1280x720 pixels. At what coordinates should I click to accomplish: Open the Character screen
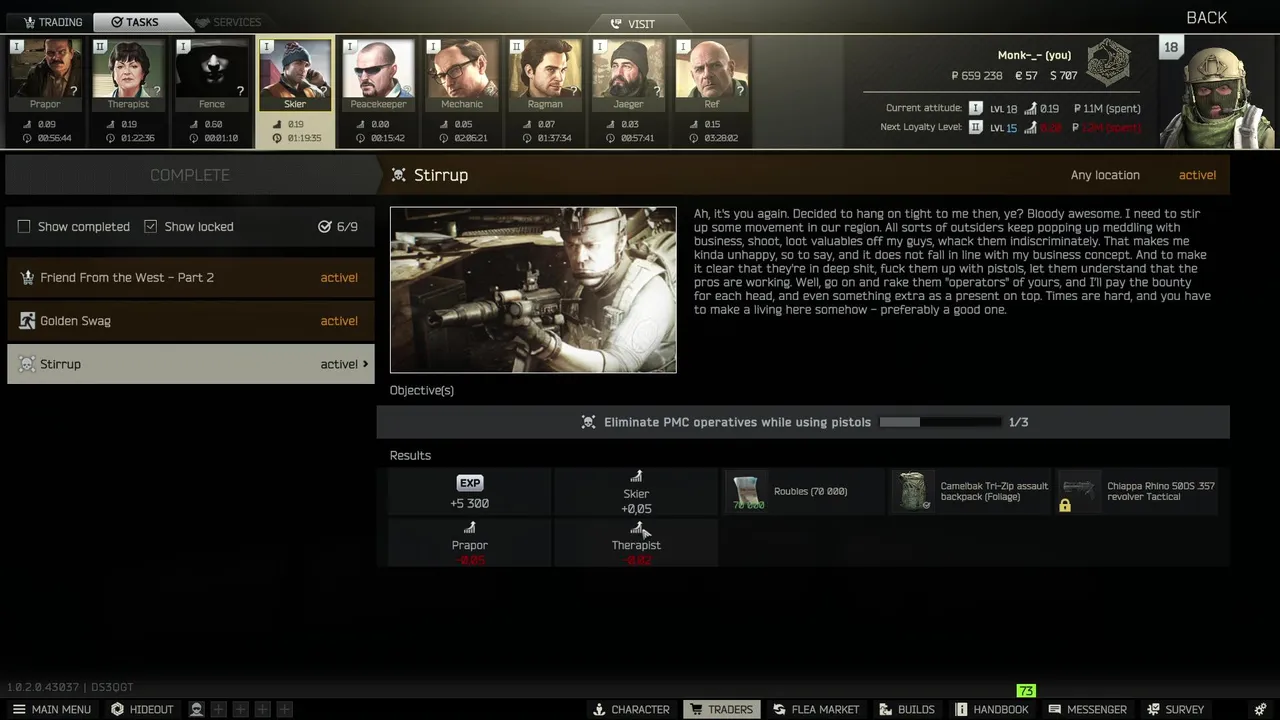coord(631,709)
